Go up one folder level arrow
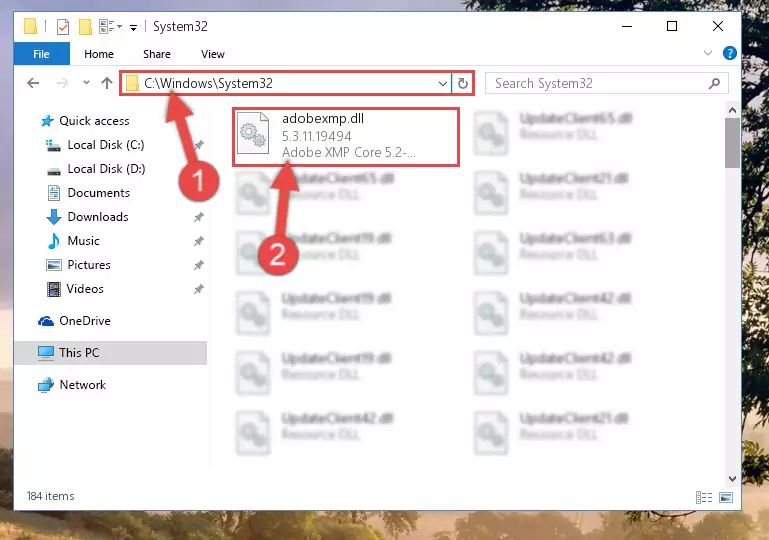Viewport: 769px width, 540px height. 106,83
